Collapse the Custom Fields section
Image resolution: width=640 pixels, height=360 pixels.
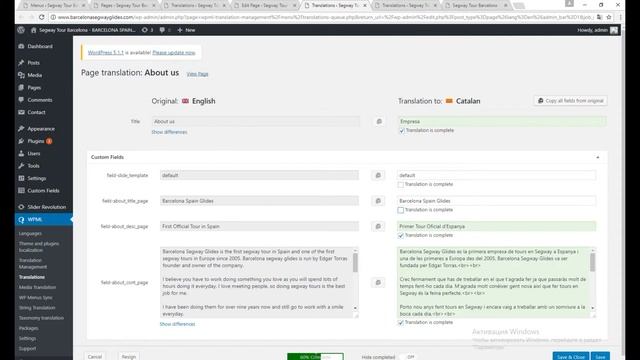(598, 157)
